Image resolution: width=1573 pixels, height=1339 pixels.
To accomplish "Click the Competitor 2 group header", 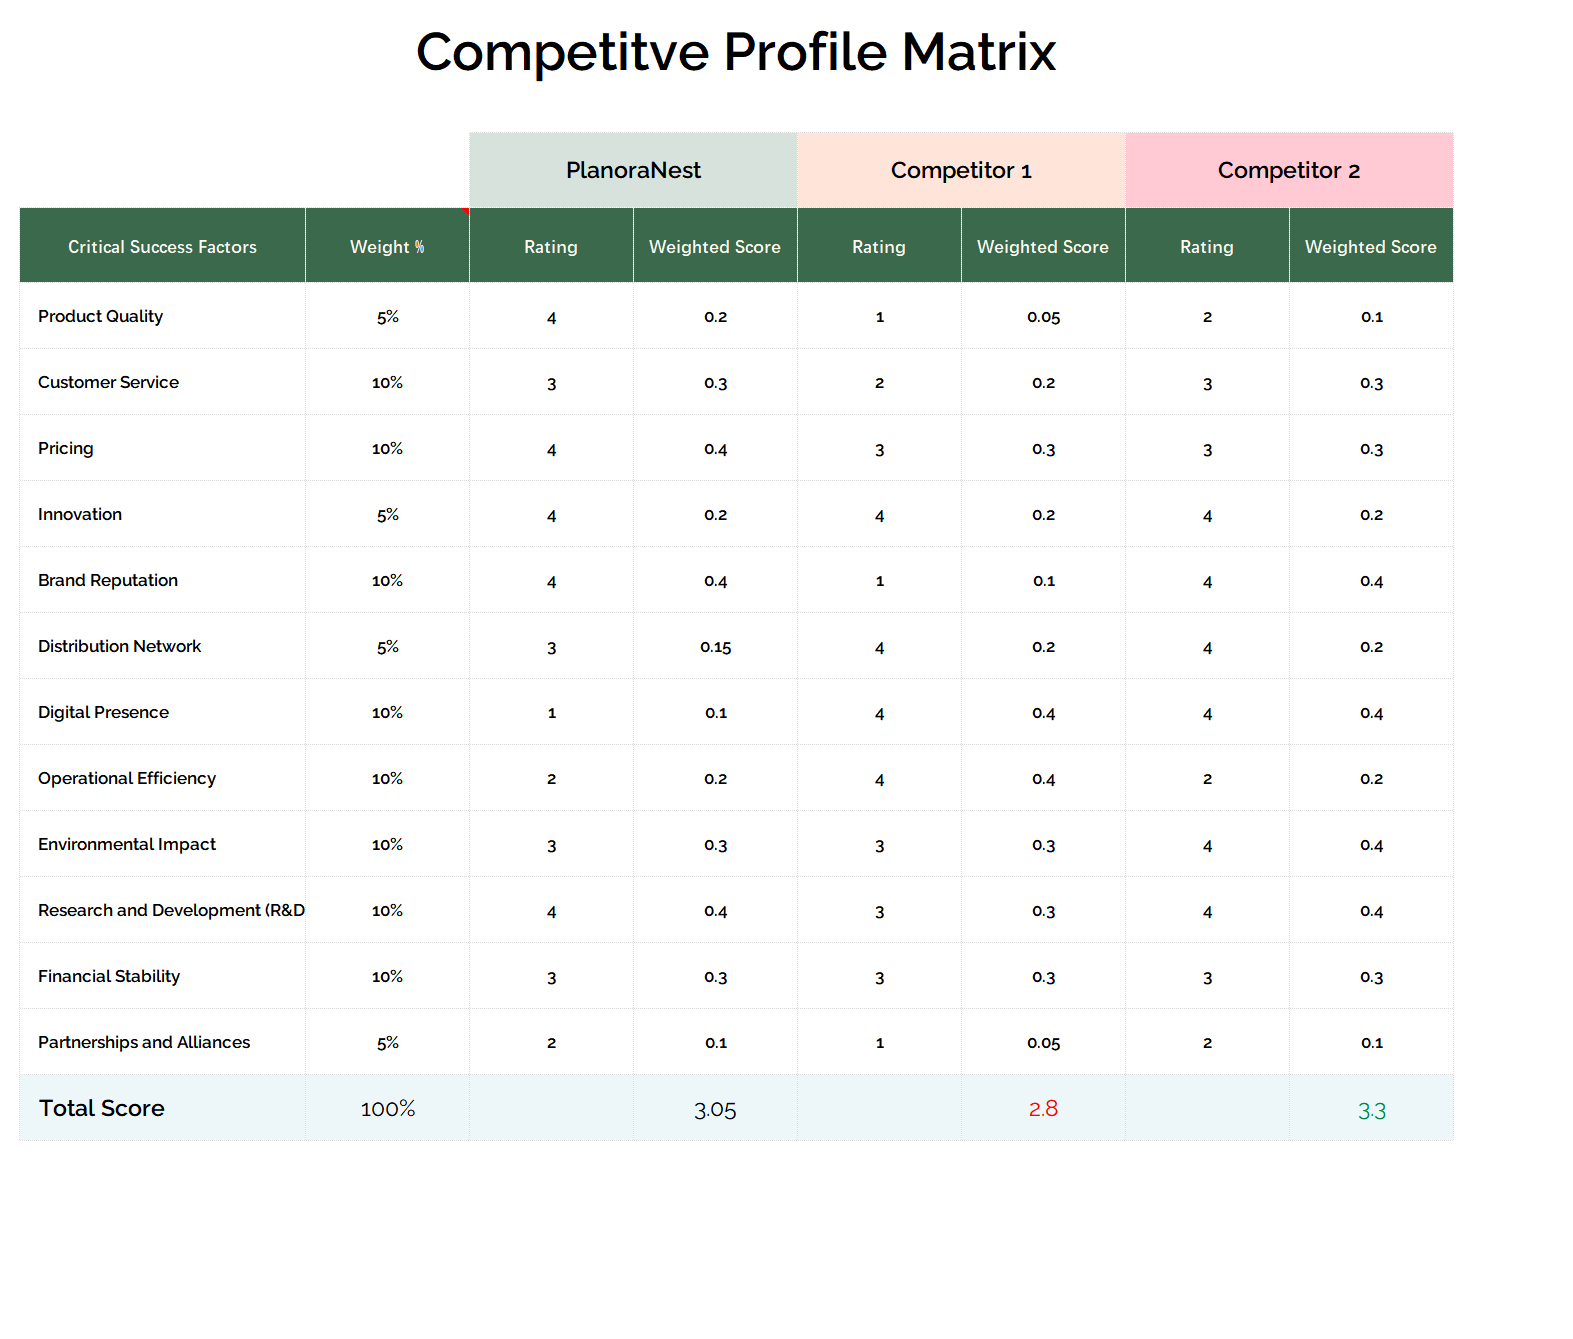I will click(x=1289, y=170).
